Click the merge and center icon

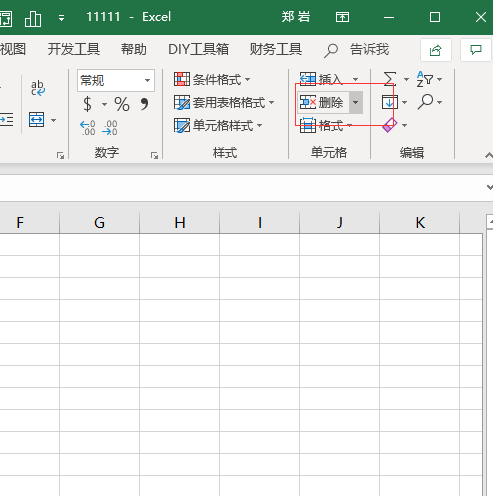tap(36, 119)
